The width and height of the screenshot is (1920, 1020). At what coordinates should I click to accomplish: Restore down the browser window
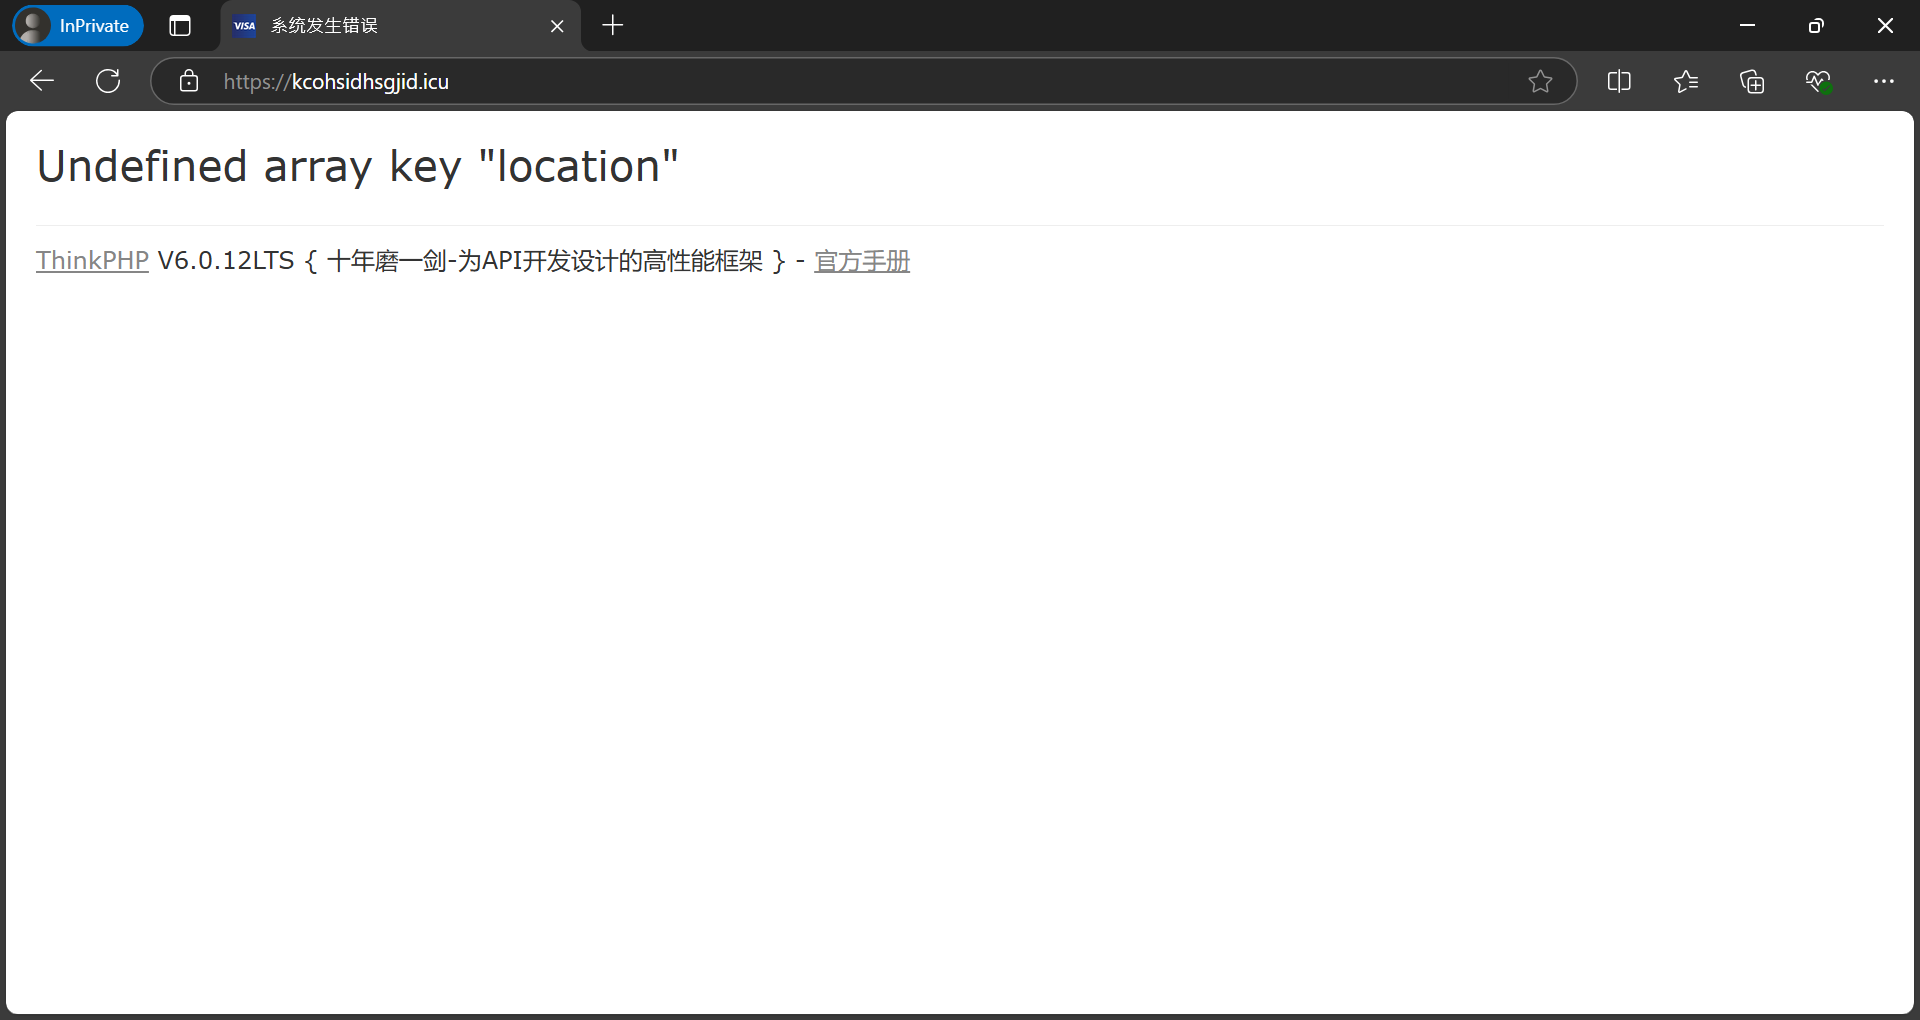[x=1816, y=26]
